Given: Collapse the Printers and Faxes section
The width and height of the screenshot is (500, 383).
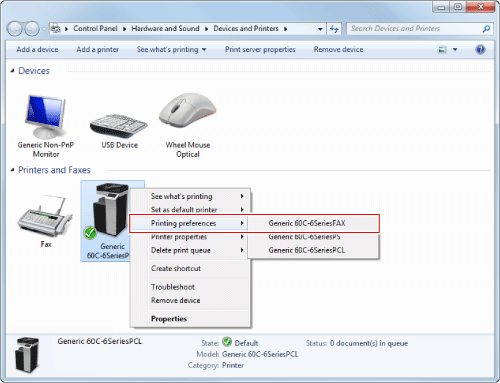Looking at the screenshot, I should tap(12, 170).
